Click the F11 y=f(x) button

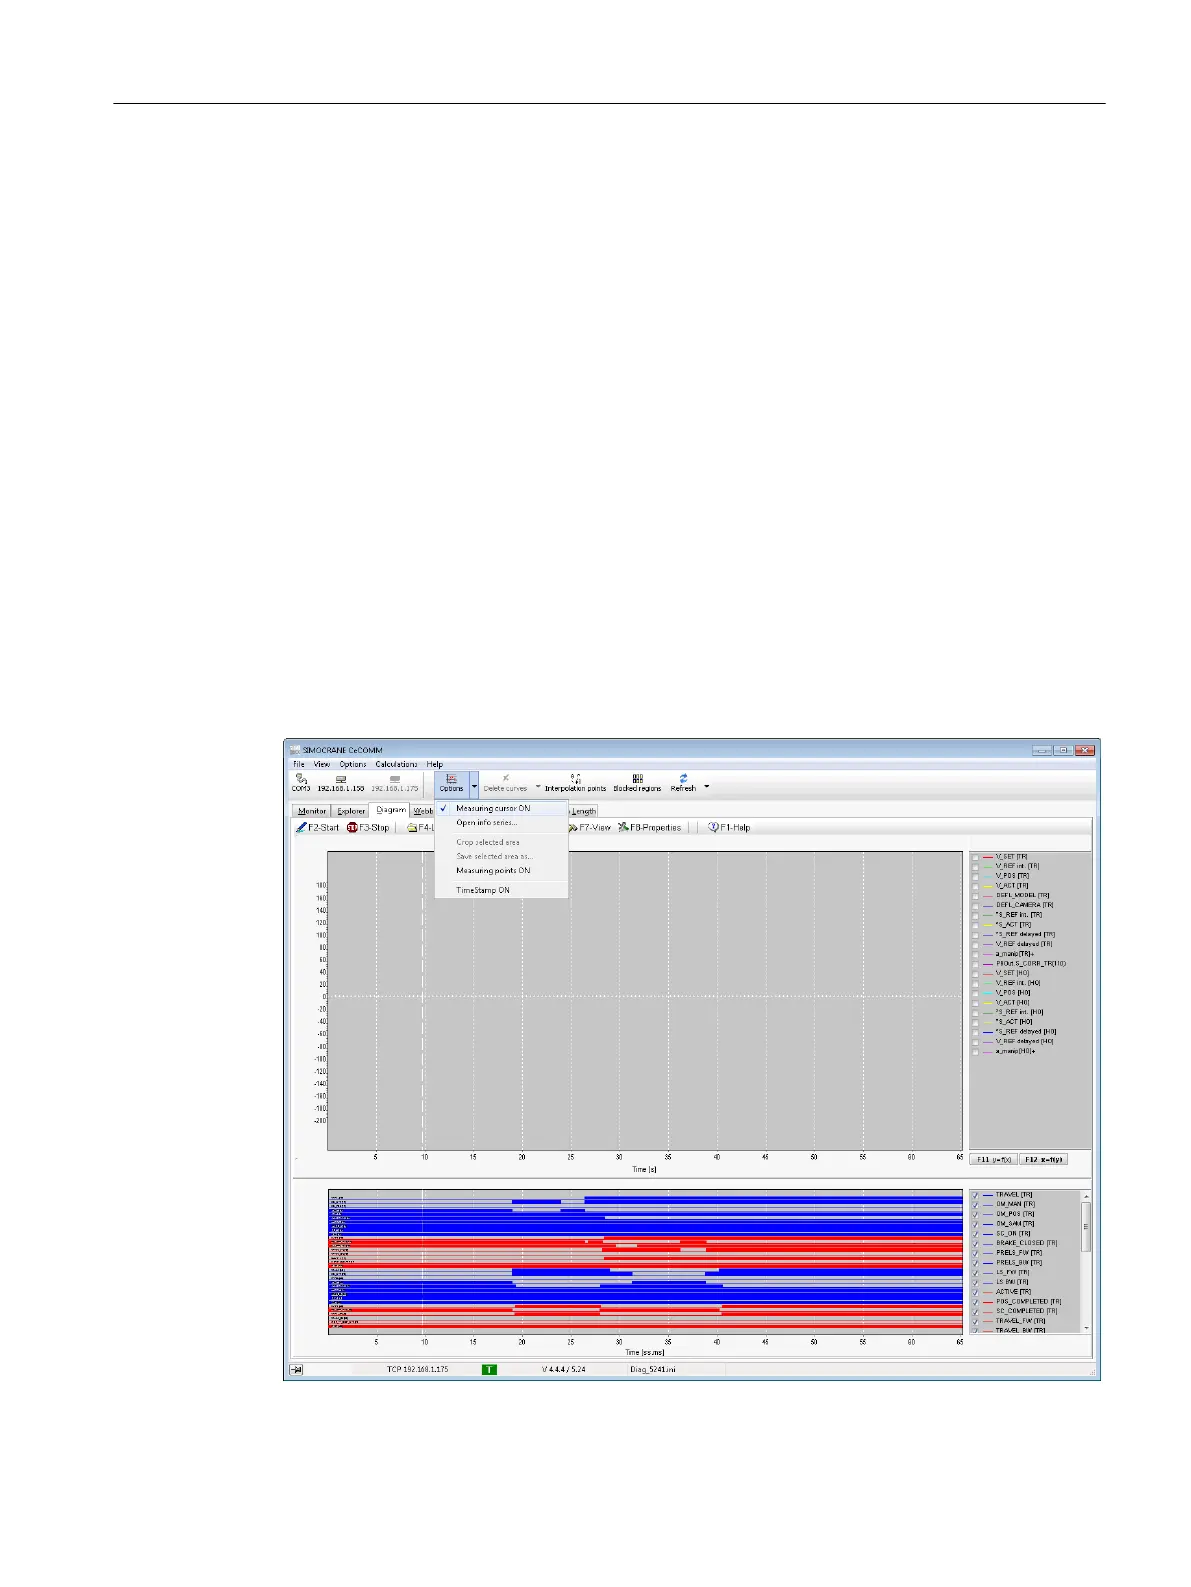point(994,1160)
